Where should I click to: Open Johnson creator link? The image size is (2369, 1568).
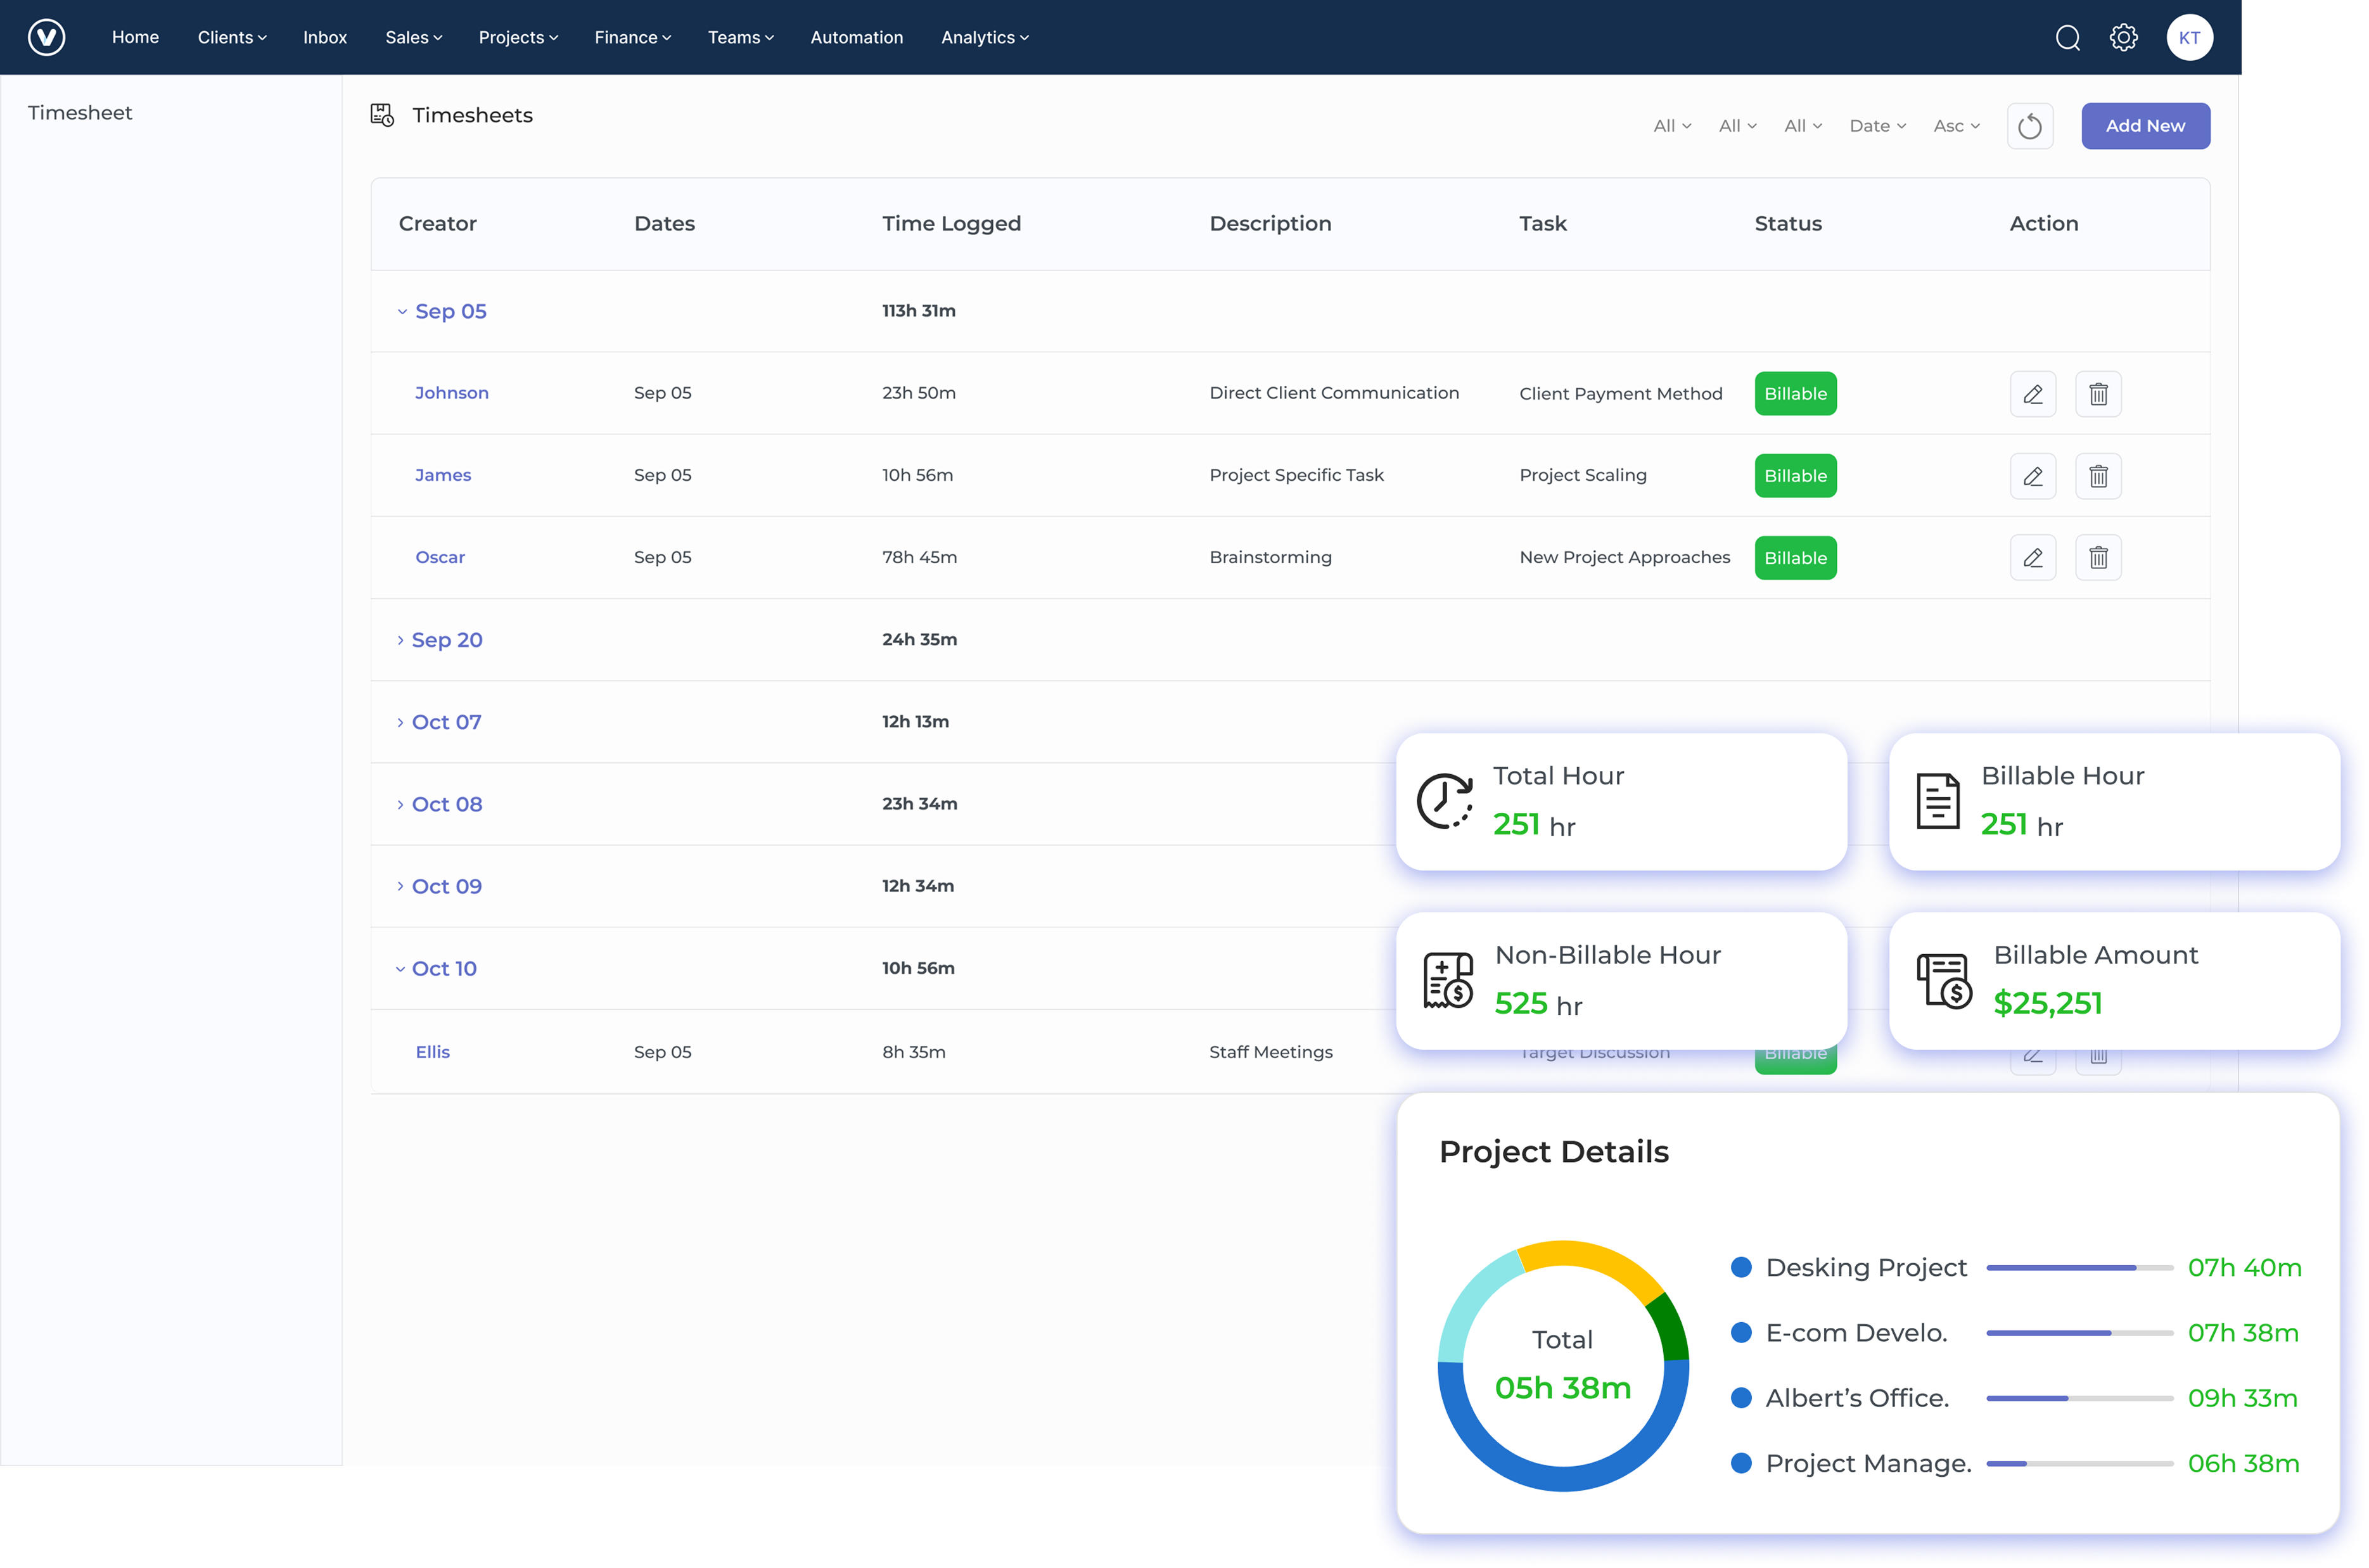451,393
